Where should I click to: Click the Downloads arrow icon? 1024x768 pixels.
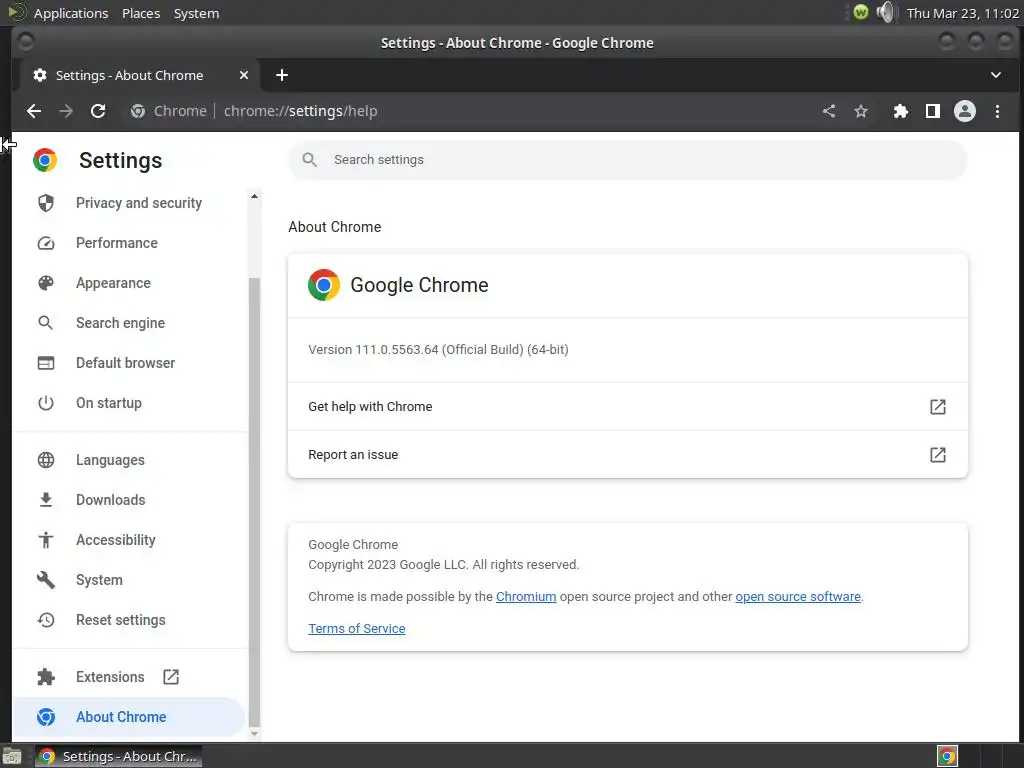46,500
